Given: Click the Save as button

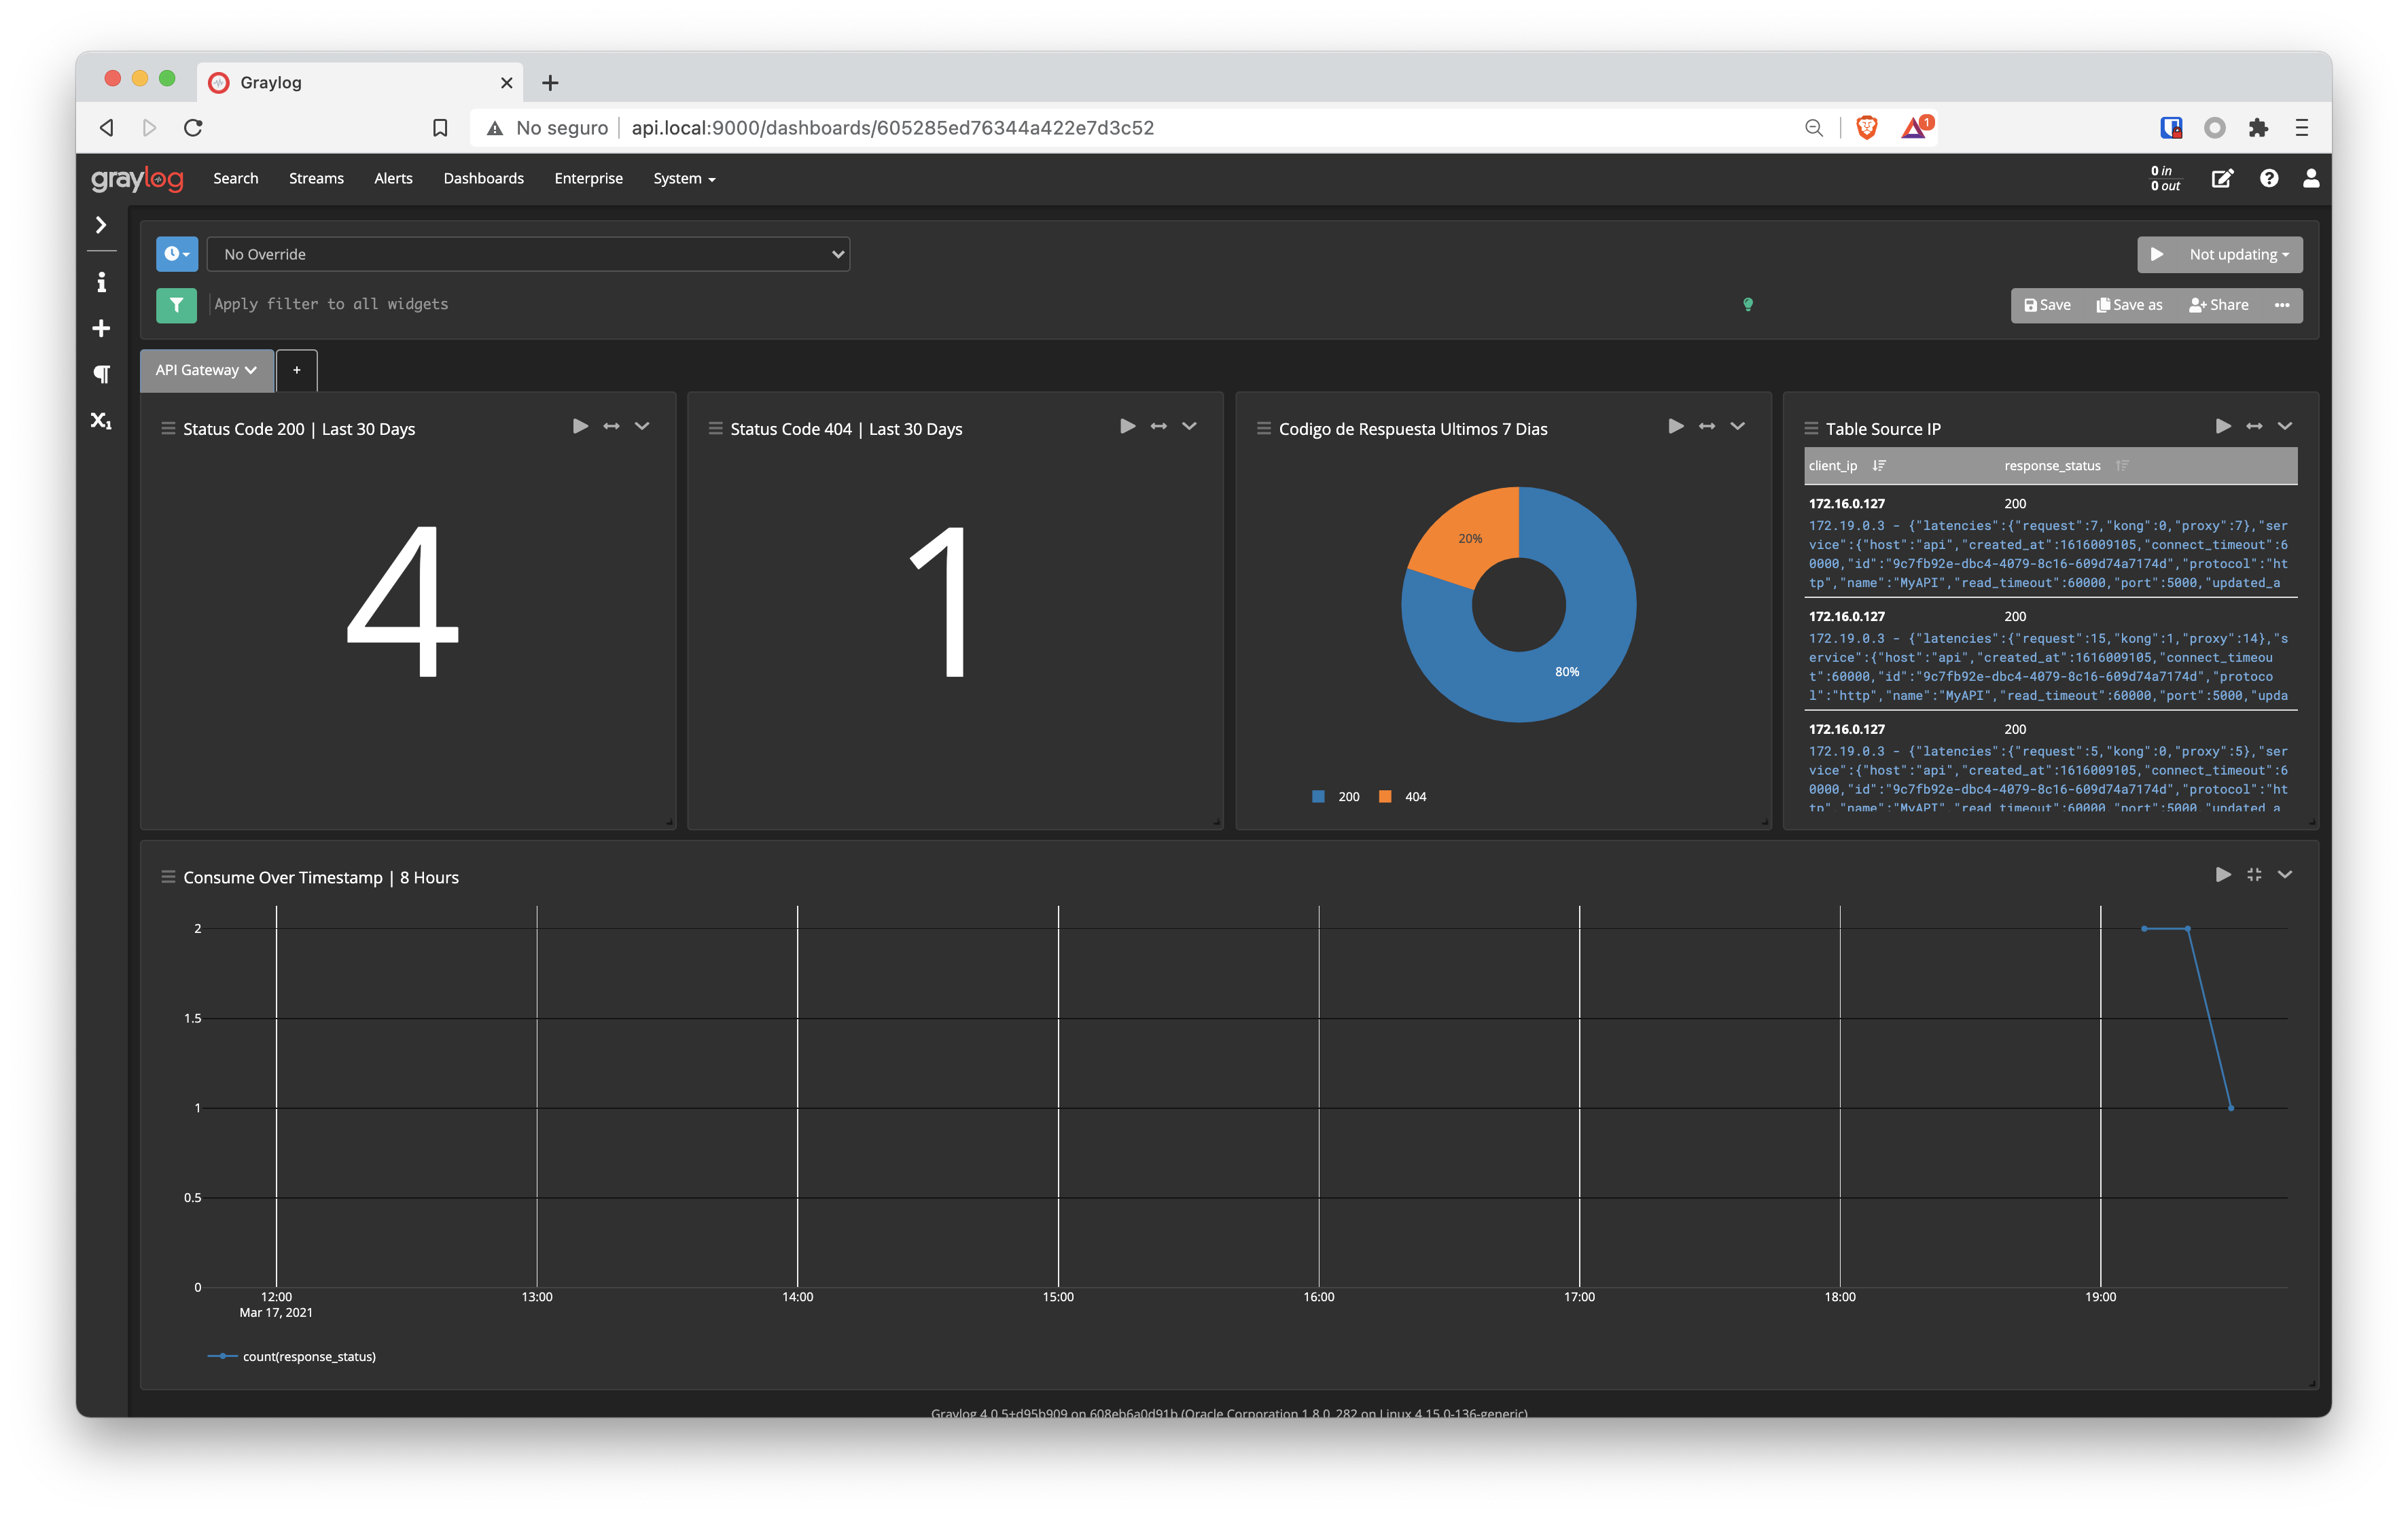Looking at the screenshot, I should coord(2129,306).
